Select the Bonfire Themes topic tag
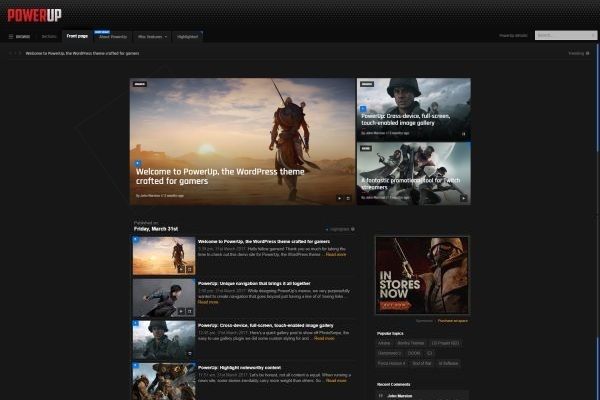600x400 pixels. click(411, 343)
